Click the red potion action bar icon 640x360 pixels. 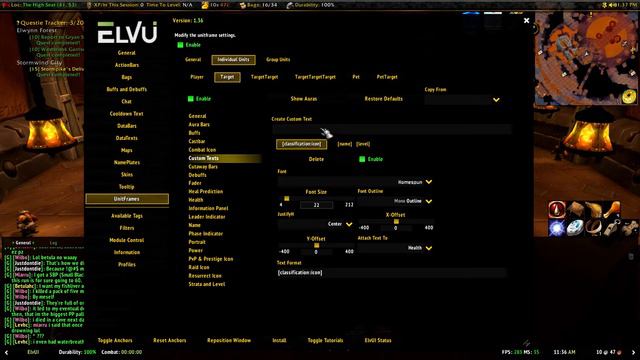point(557,209)
